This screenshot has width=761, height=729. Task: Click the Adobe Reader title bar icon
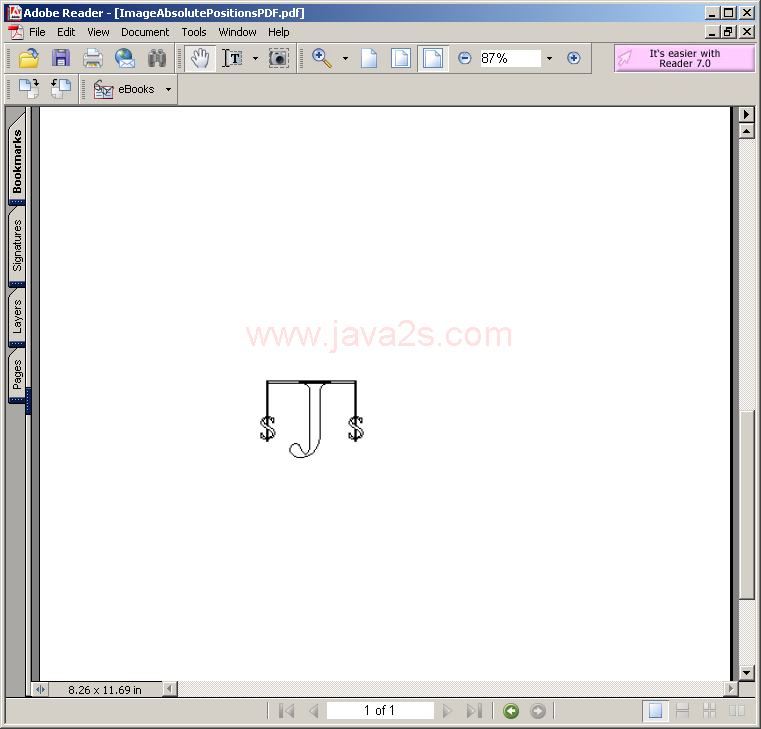tap(15, 13)
